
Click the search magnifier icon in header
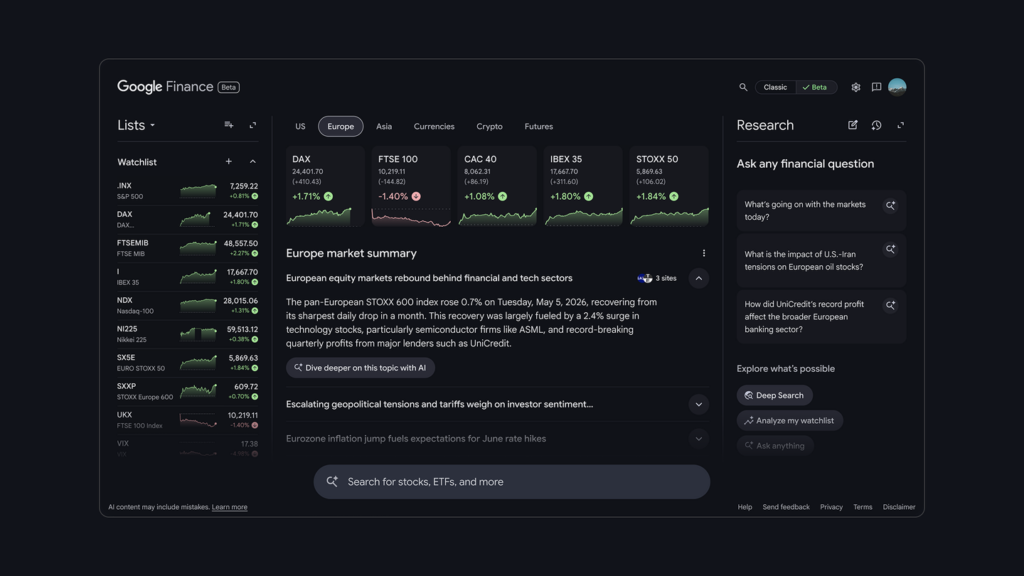point(743,87)
